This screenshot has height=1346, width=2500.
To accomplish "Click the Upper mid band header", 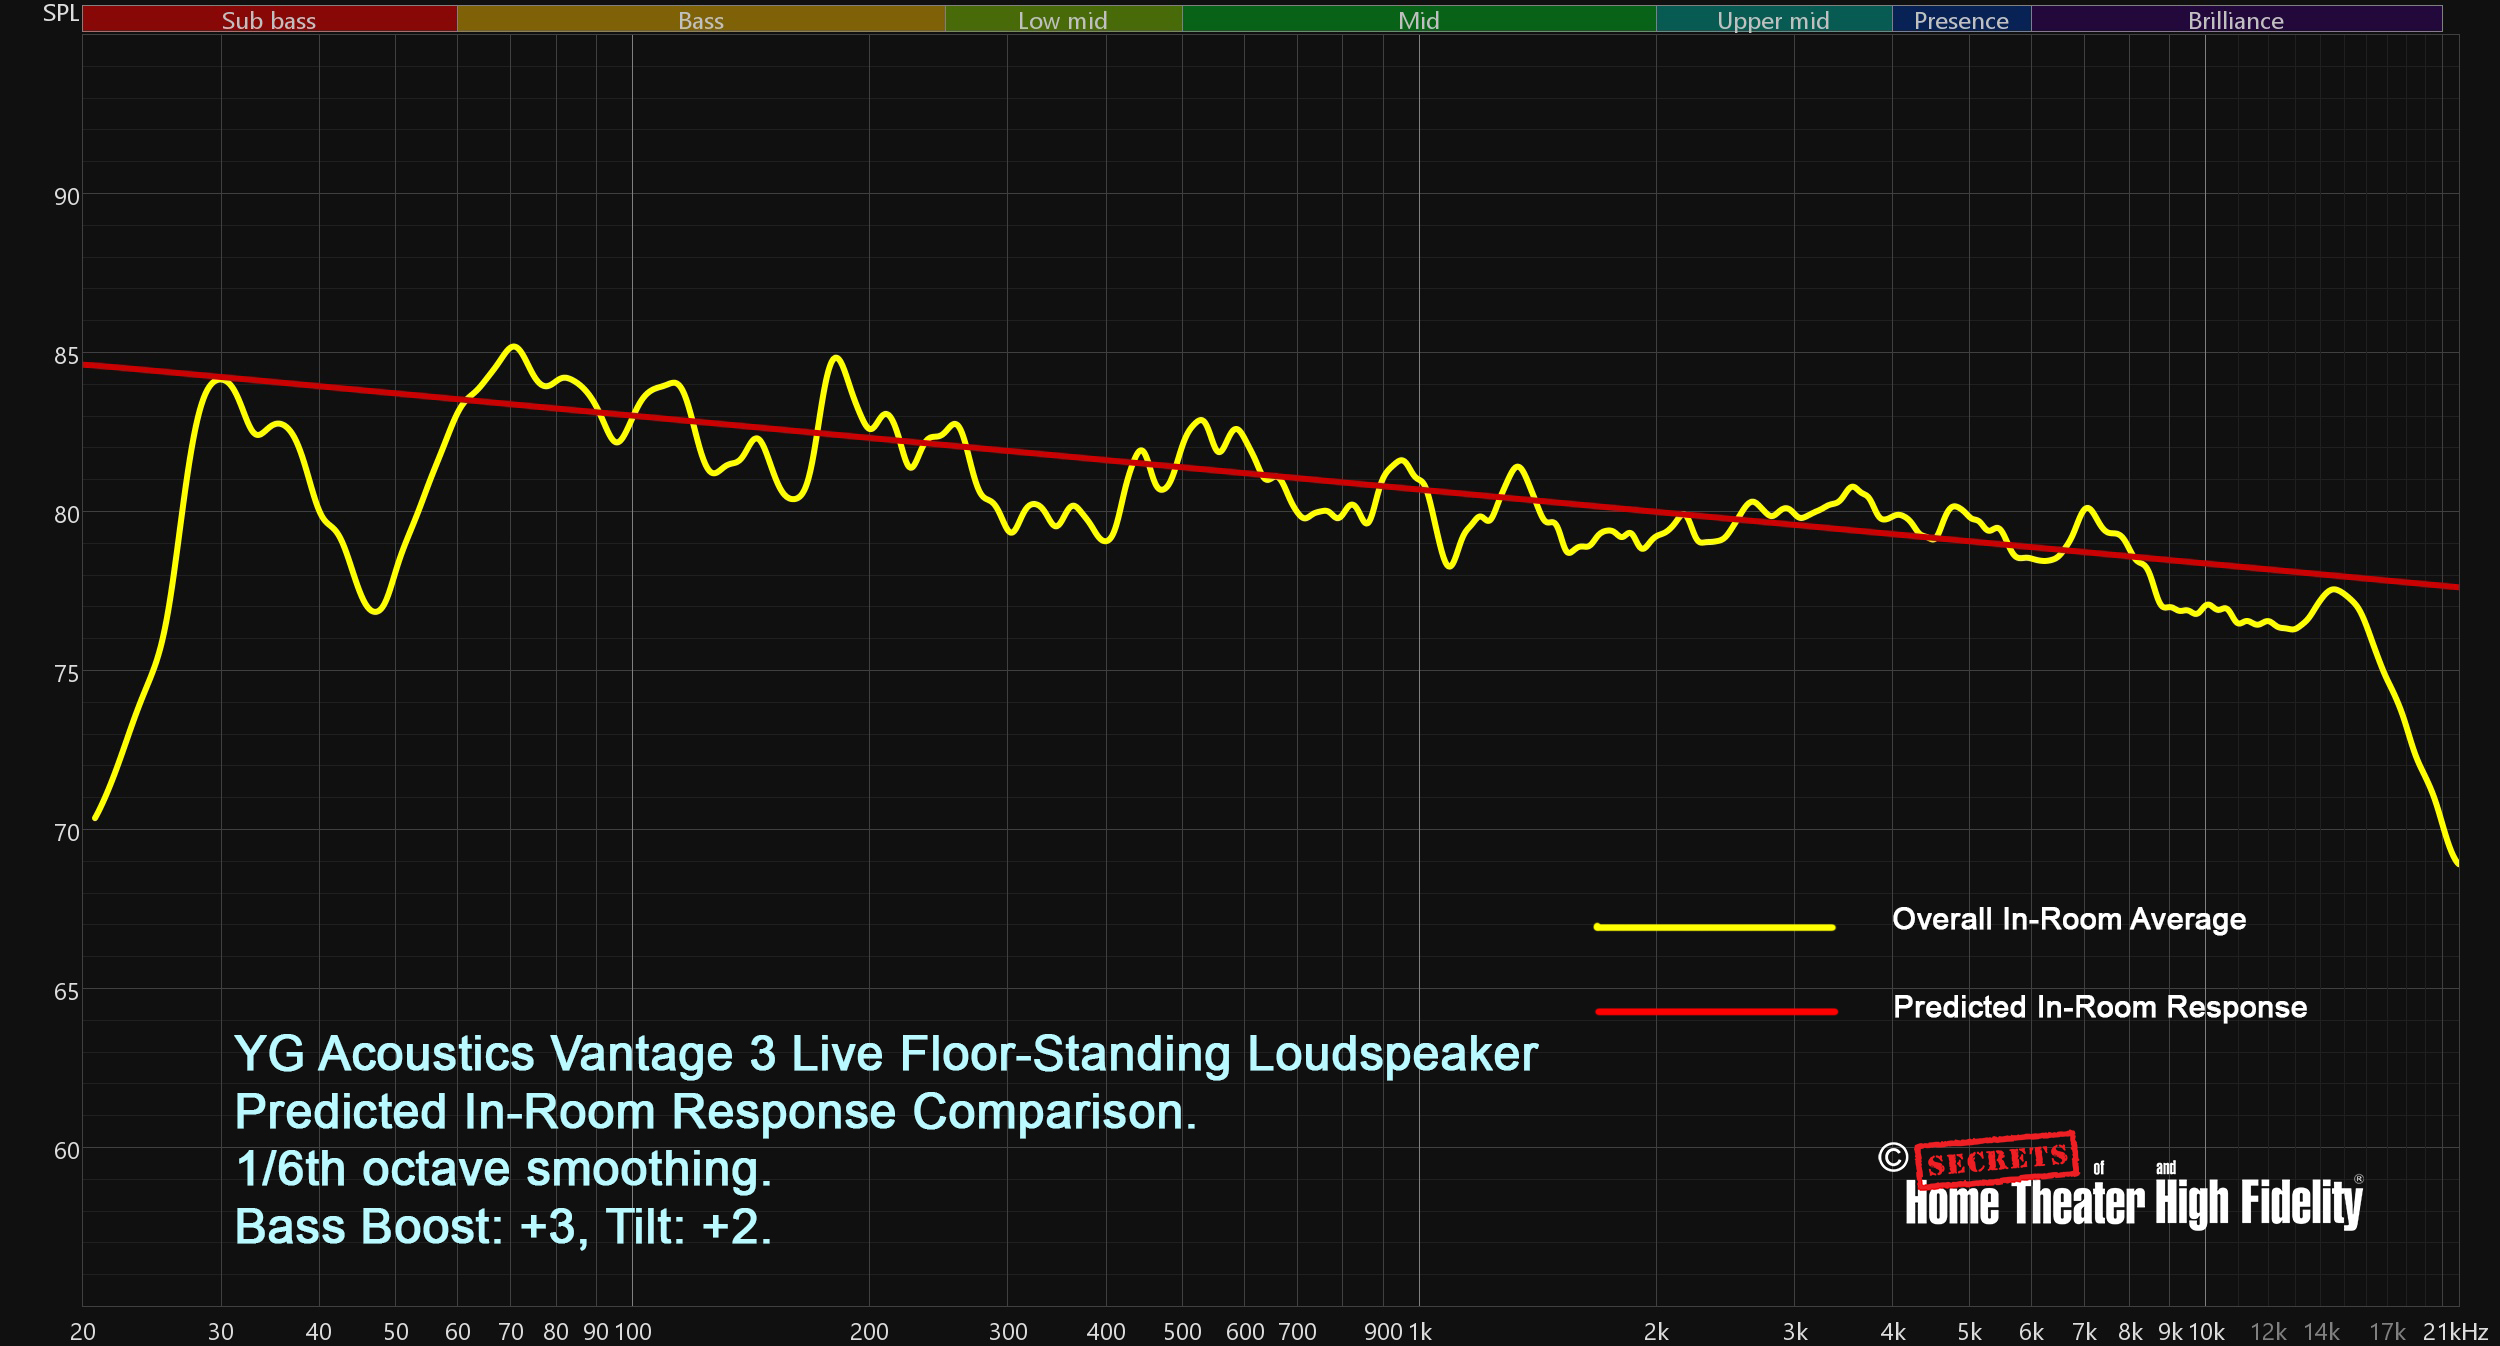I will [x=1772, y=20].
